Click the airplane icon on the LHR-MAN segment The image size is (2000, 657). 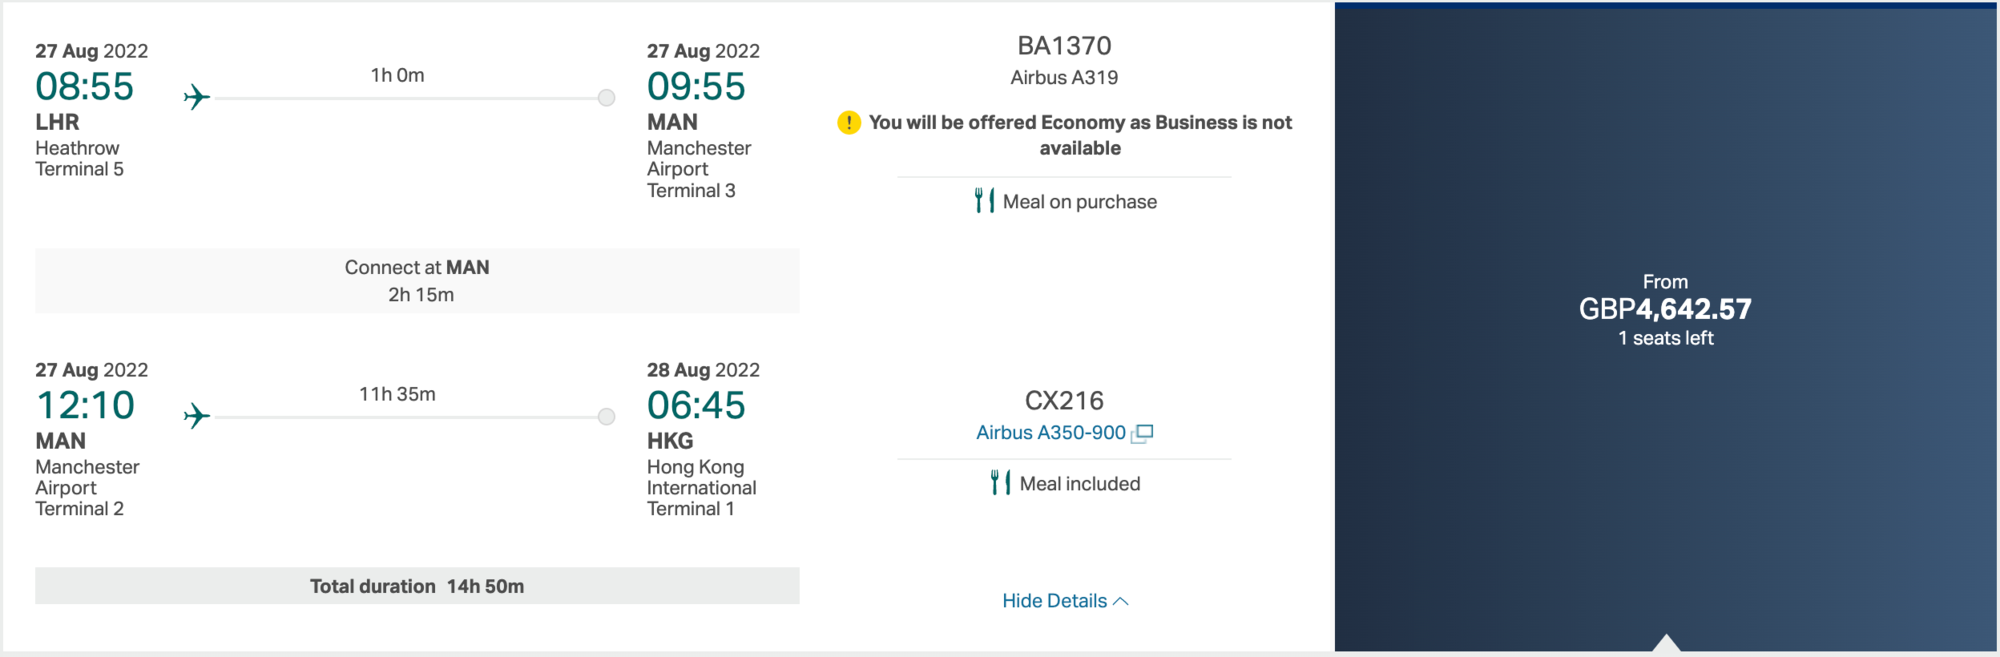tap(196, 99)
